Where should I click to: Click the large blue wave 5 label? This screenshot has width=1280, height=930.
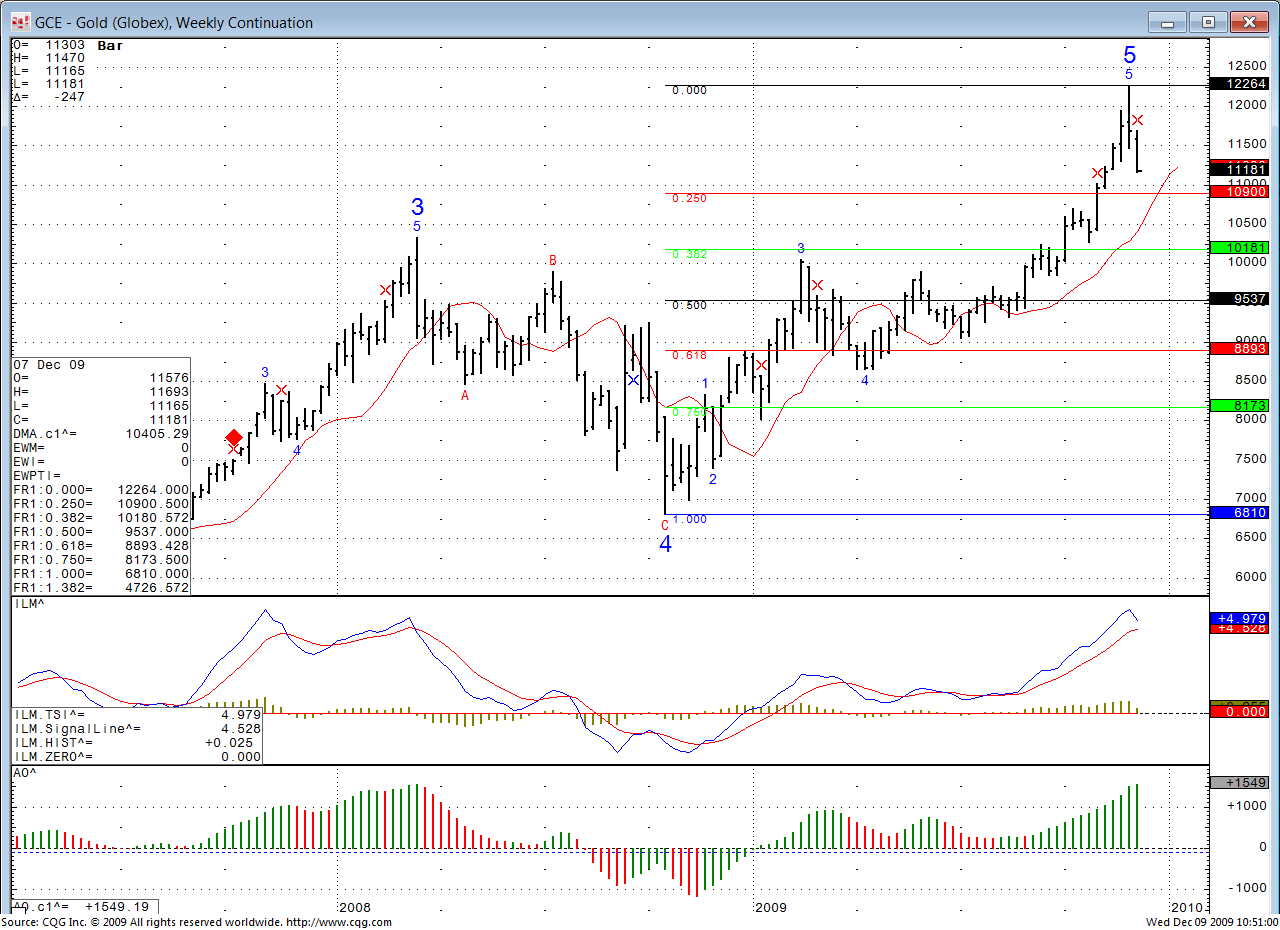pos(1129,55)
